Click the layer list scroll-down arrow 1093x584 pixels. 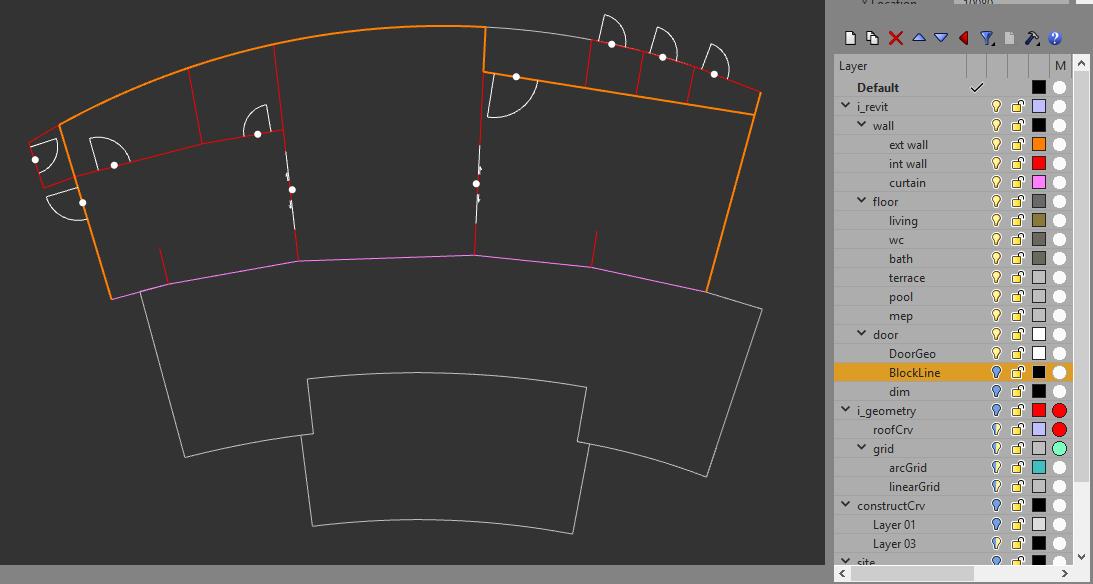coord(1081,556)
